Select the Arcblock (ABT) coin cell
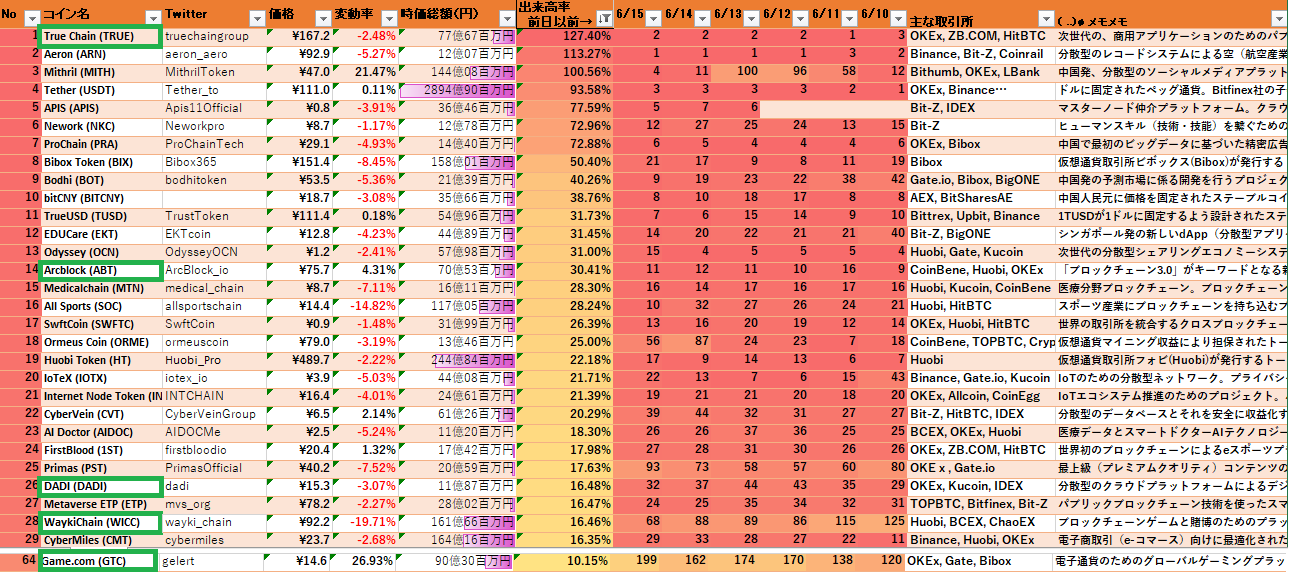The image size is (1291, 574). (x=100, y=270)
